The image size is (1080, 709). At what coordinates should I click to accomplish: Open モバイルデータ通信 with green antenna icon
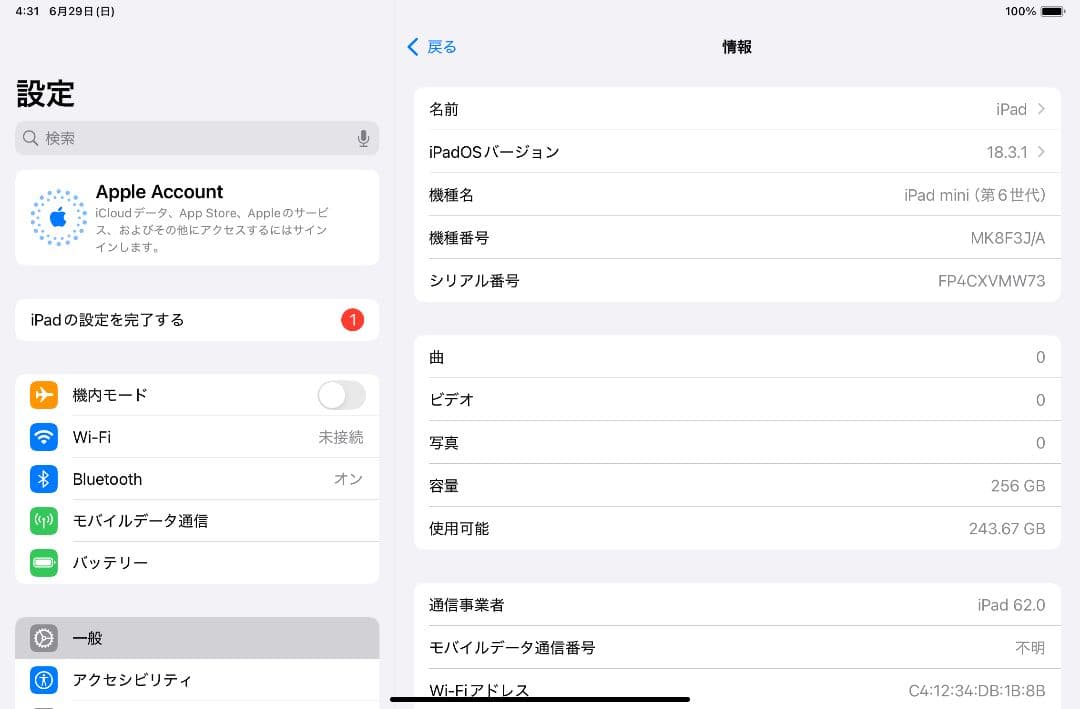click(x=43, y=521)
